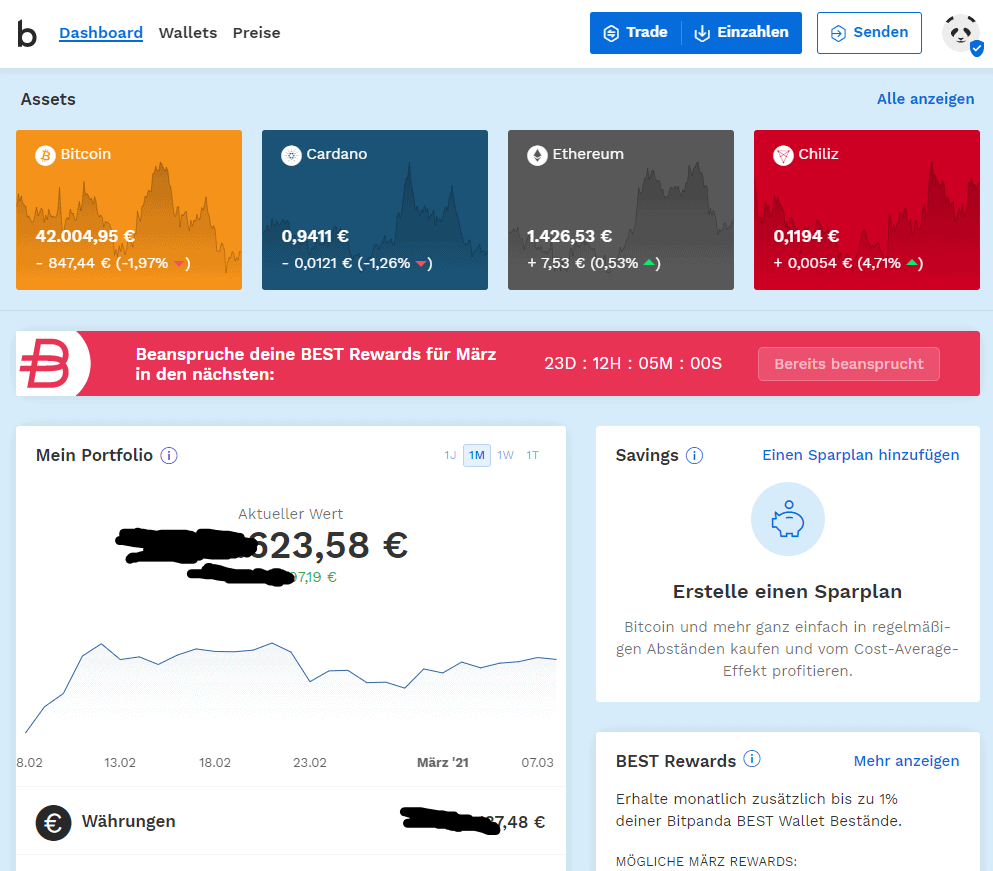The width and height of the screenshot is (993, 871).
Task: Click the Cardano price 0,9411 €
Action: 315,236
